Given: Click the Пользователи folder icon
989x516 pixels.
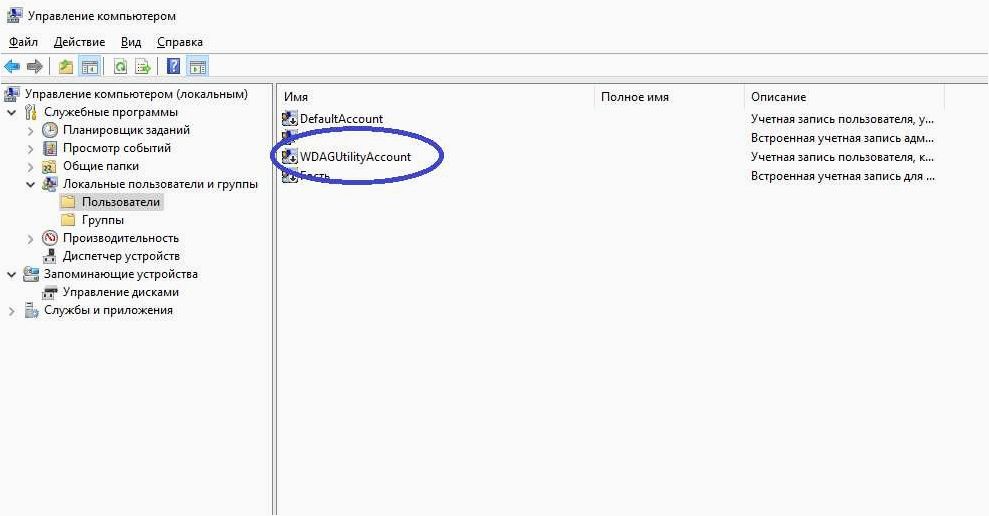Looking at the screenshot, I should click(x=67, y=202).
